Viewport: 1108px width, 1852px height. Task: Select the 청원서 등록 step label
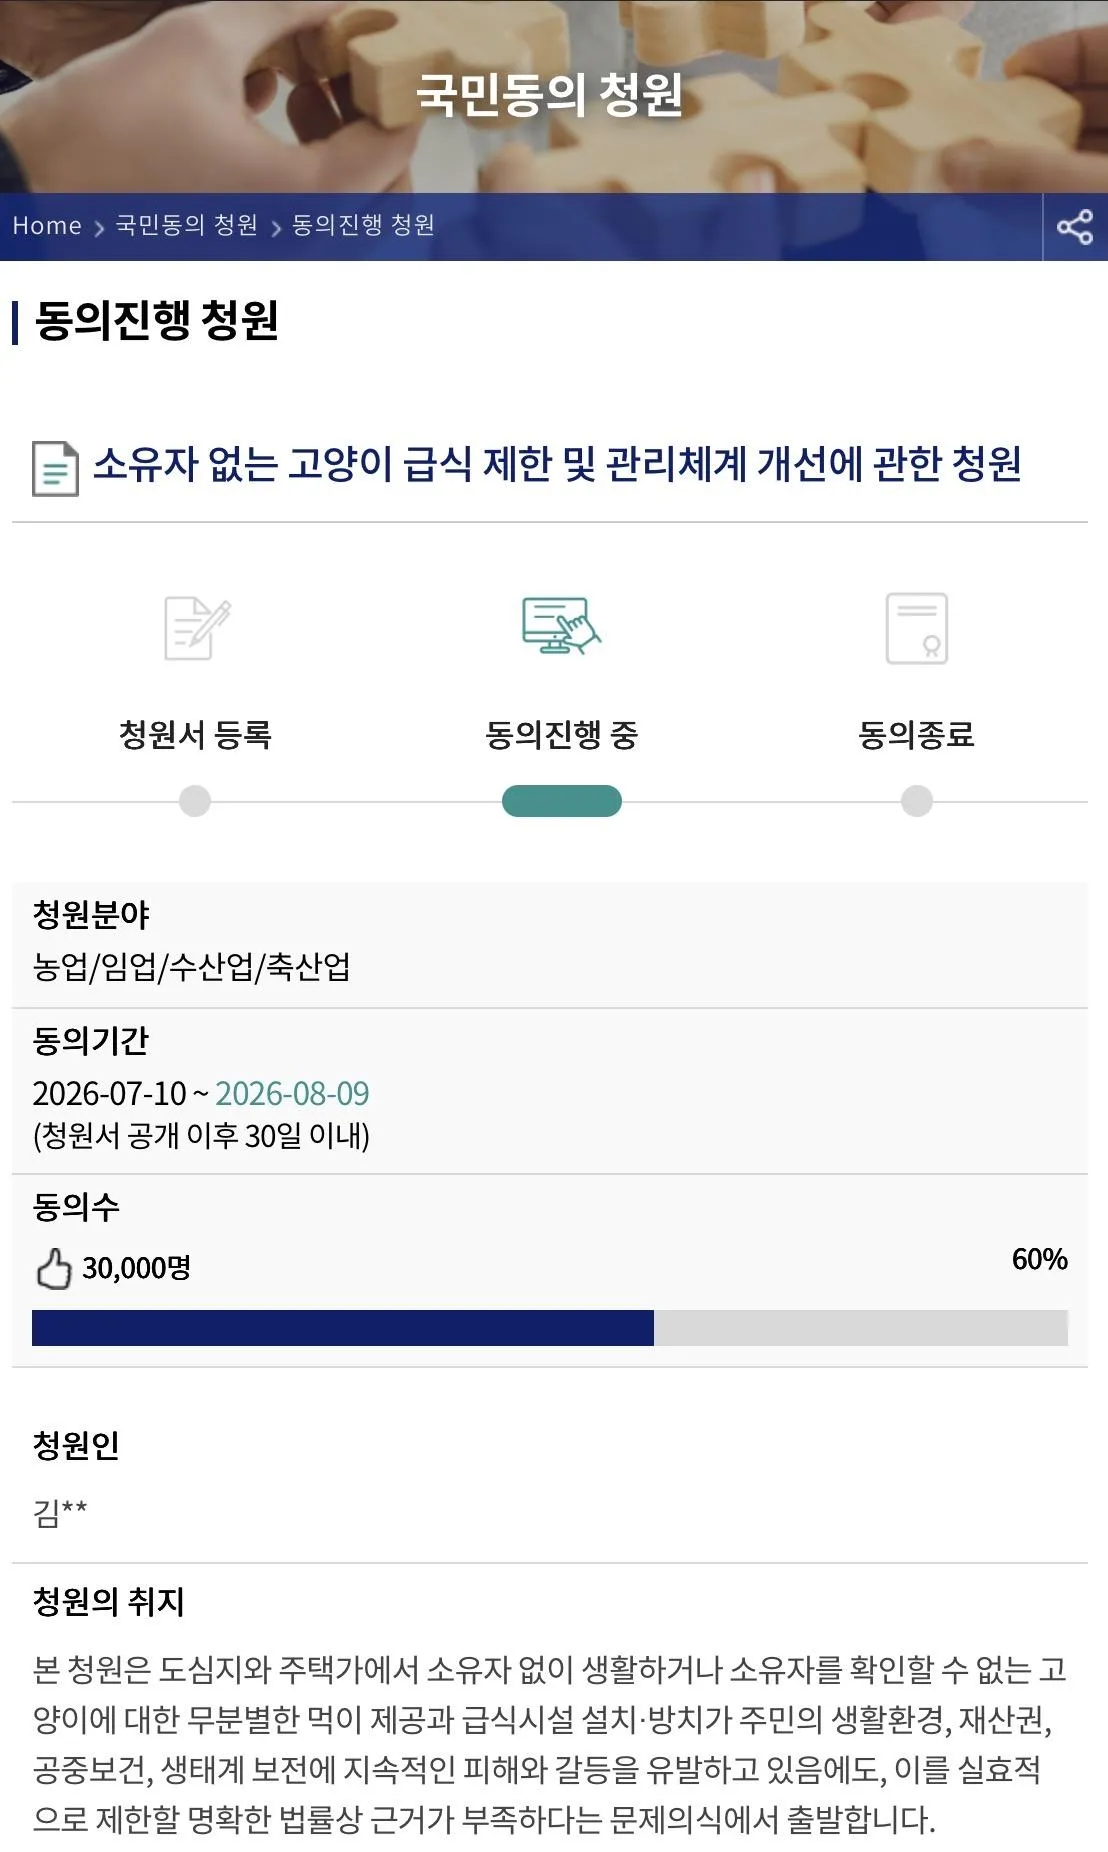pyautogui.click(x=195, y=734)
